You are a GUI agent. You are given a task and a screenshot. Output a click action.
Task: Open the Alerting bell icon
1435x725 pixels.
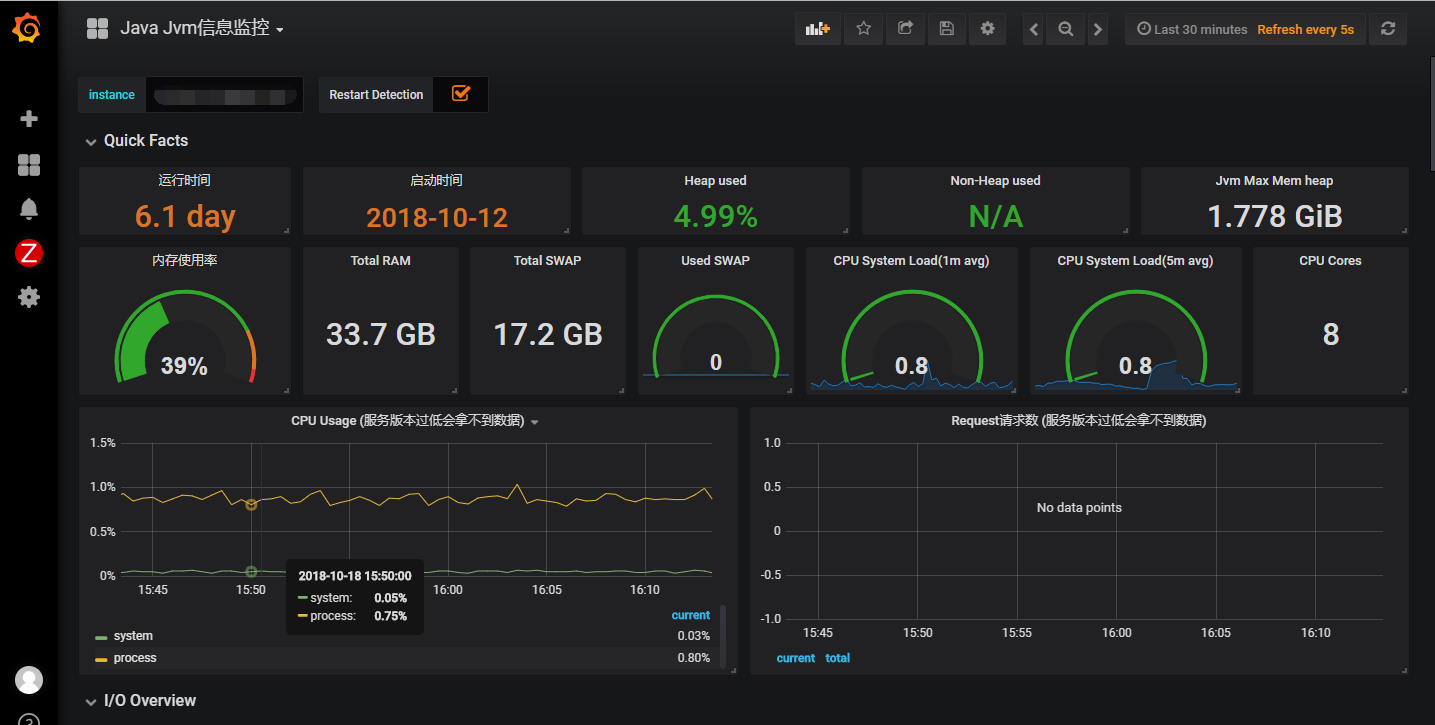pos(29,209)
